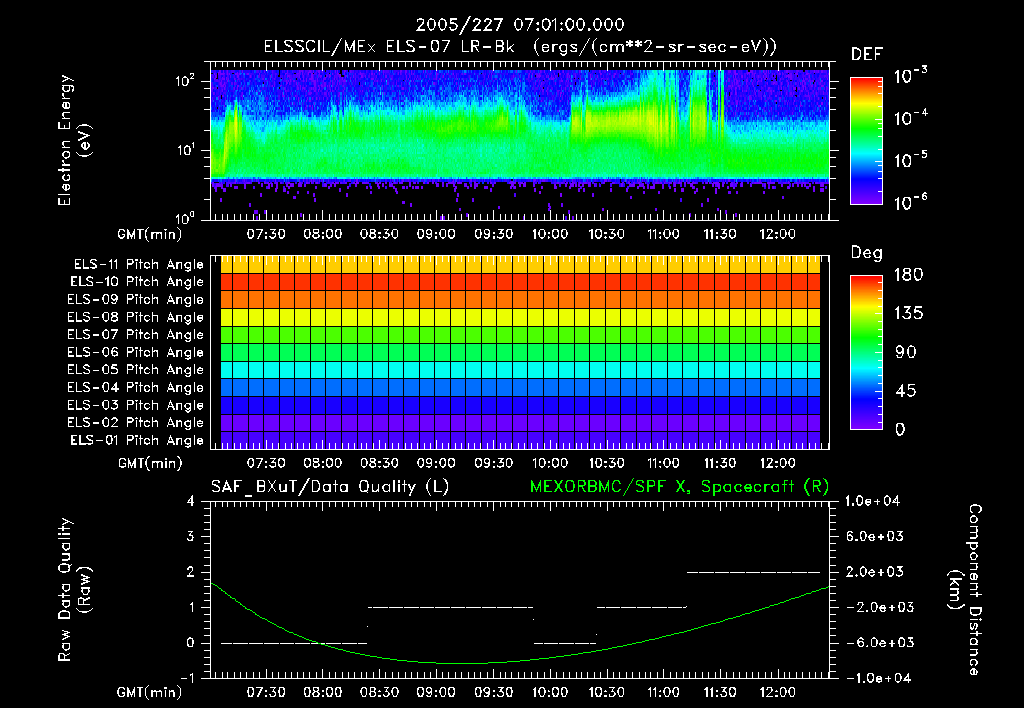The height and width of the screenshot is (708, 1024).
Task: Click 11:30 on the spectrogram time axis
Action: tap(720, 234)
